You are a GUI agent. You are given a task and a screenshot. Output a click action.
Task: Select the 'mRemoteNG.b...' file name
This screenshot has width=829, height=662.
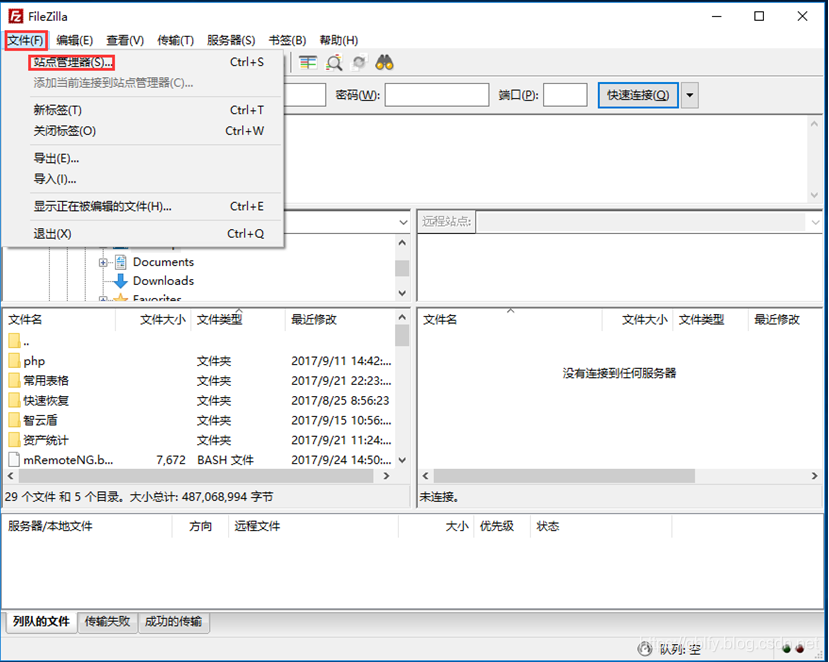[68, 460]
